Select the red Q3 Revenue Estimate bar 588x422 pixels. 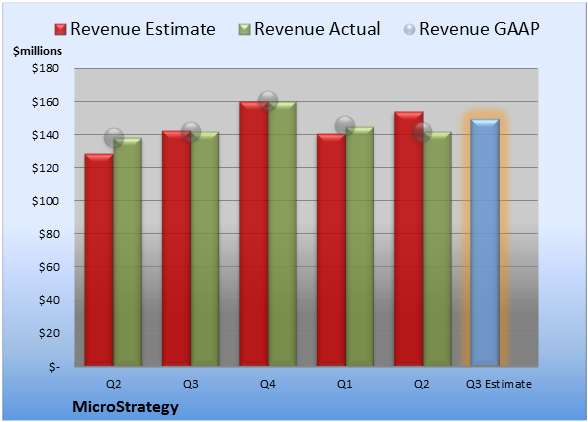[x=177, y=248]
